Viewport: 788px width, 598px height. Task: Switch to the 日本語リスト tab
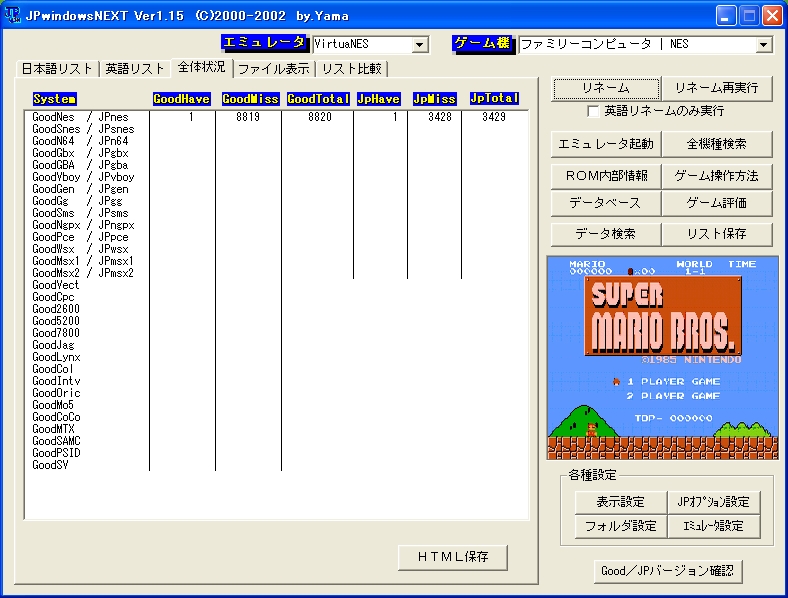click(57, 69)
